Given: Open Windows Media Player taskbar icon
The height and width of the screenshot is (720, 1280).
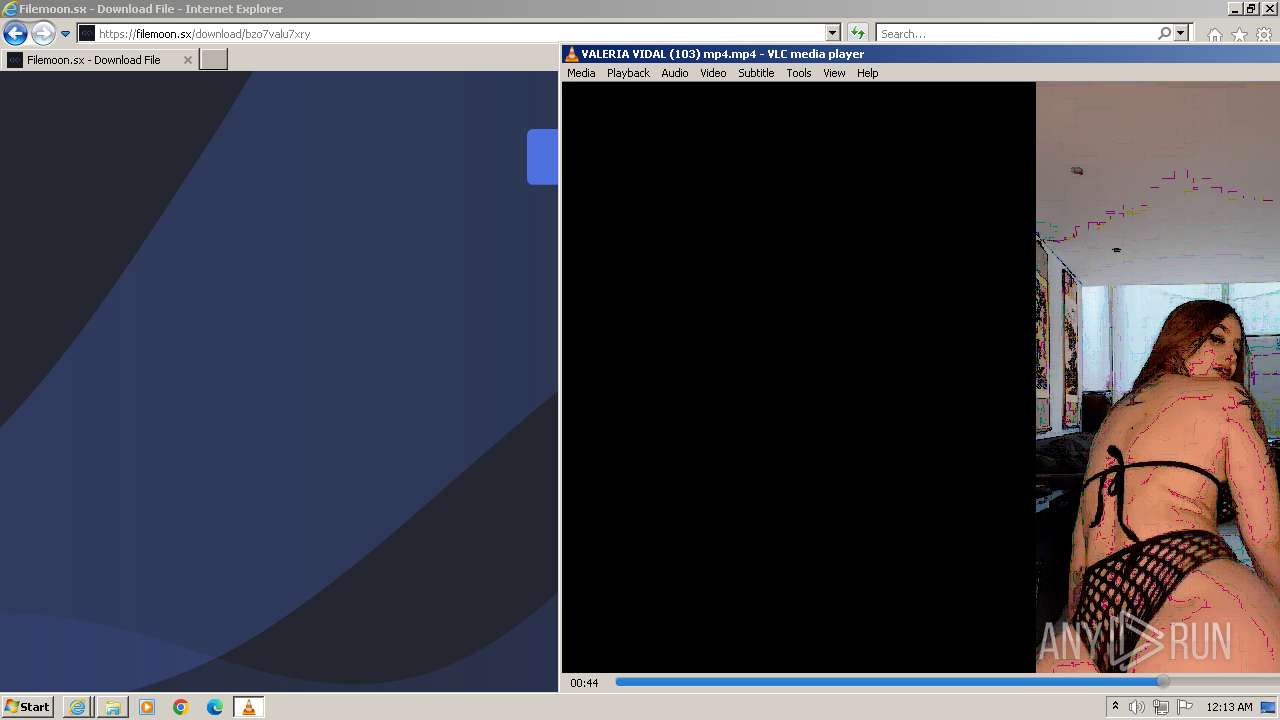Looking at the screenshot, I should 146,707.
